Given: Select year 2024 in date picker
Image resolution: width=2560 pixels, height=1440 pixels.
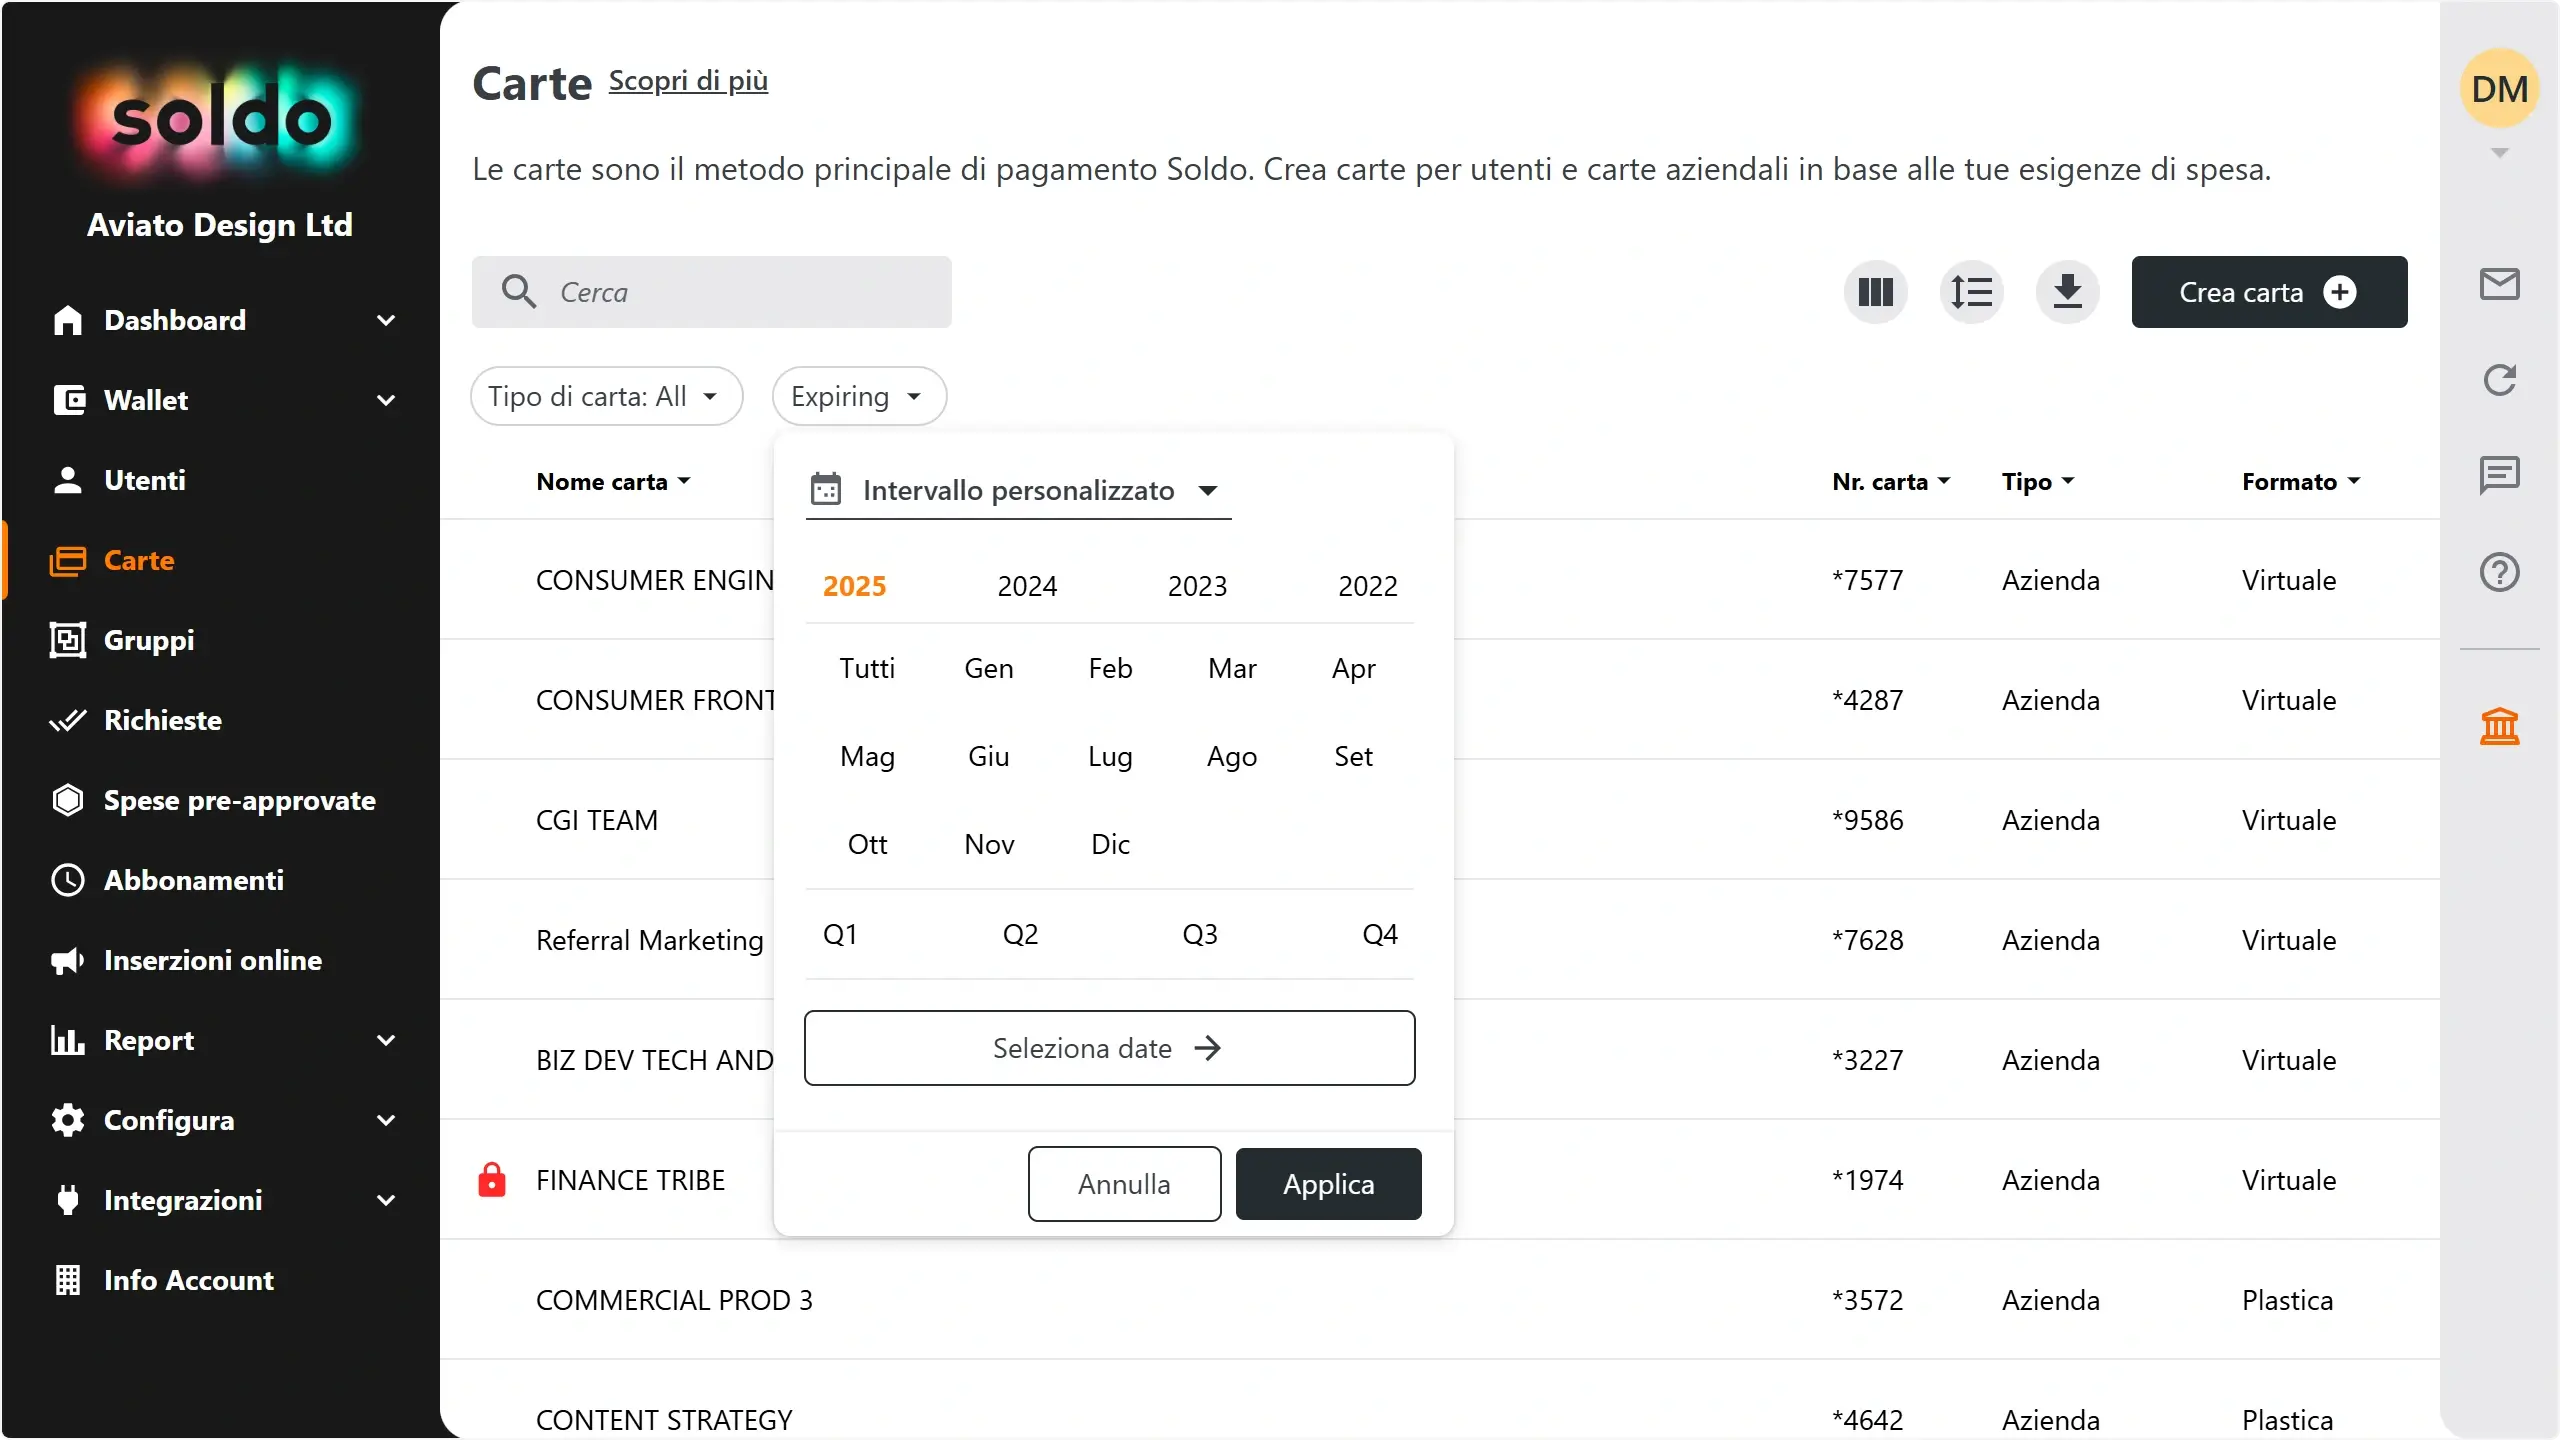Looking at the screenshot, I should pyautogui.click(x=1027, y=586).
